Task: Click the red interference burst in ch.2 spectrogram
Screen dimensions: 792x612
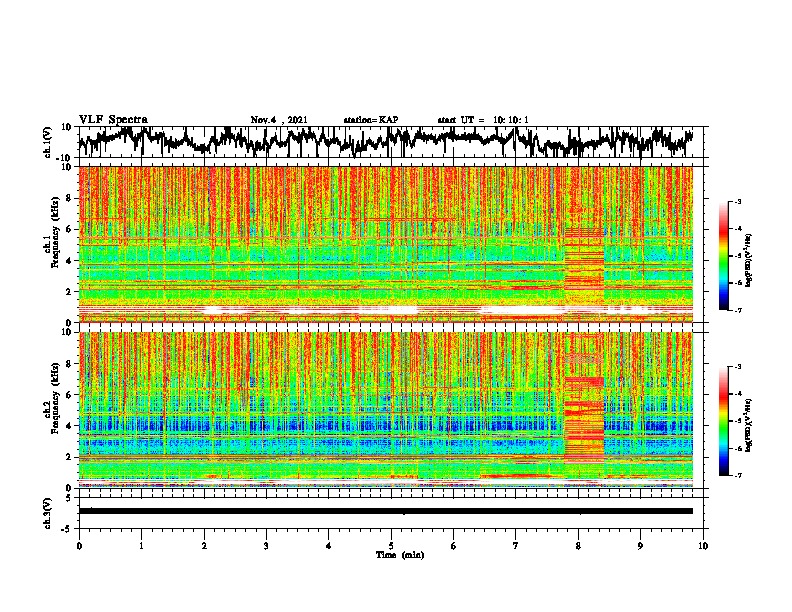Action: [584, 419]
